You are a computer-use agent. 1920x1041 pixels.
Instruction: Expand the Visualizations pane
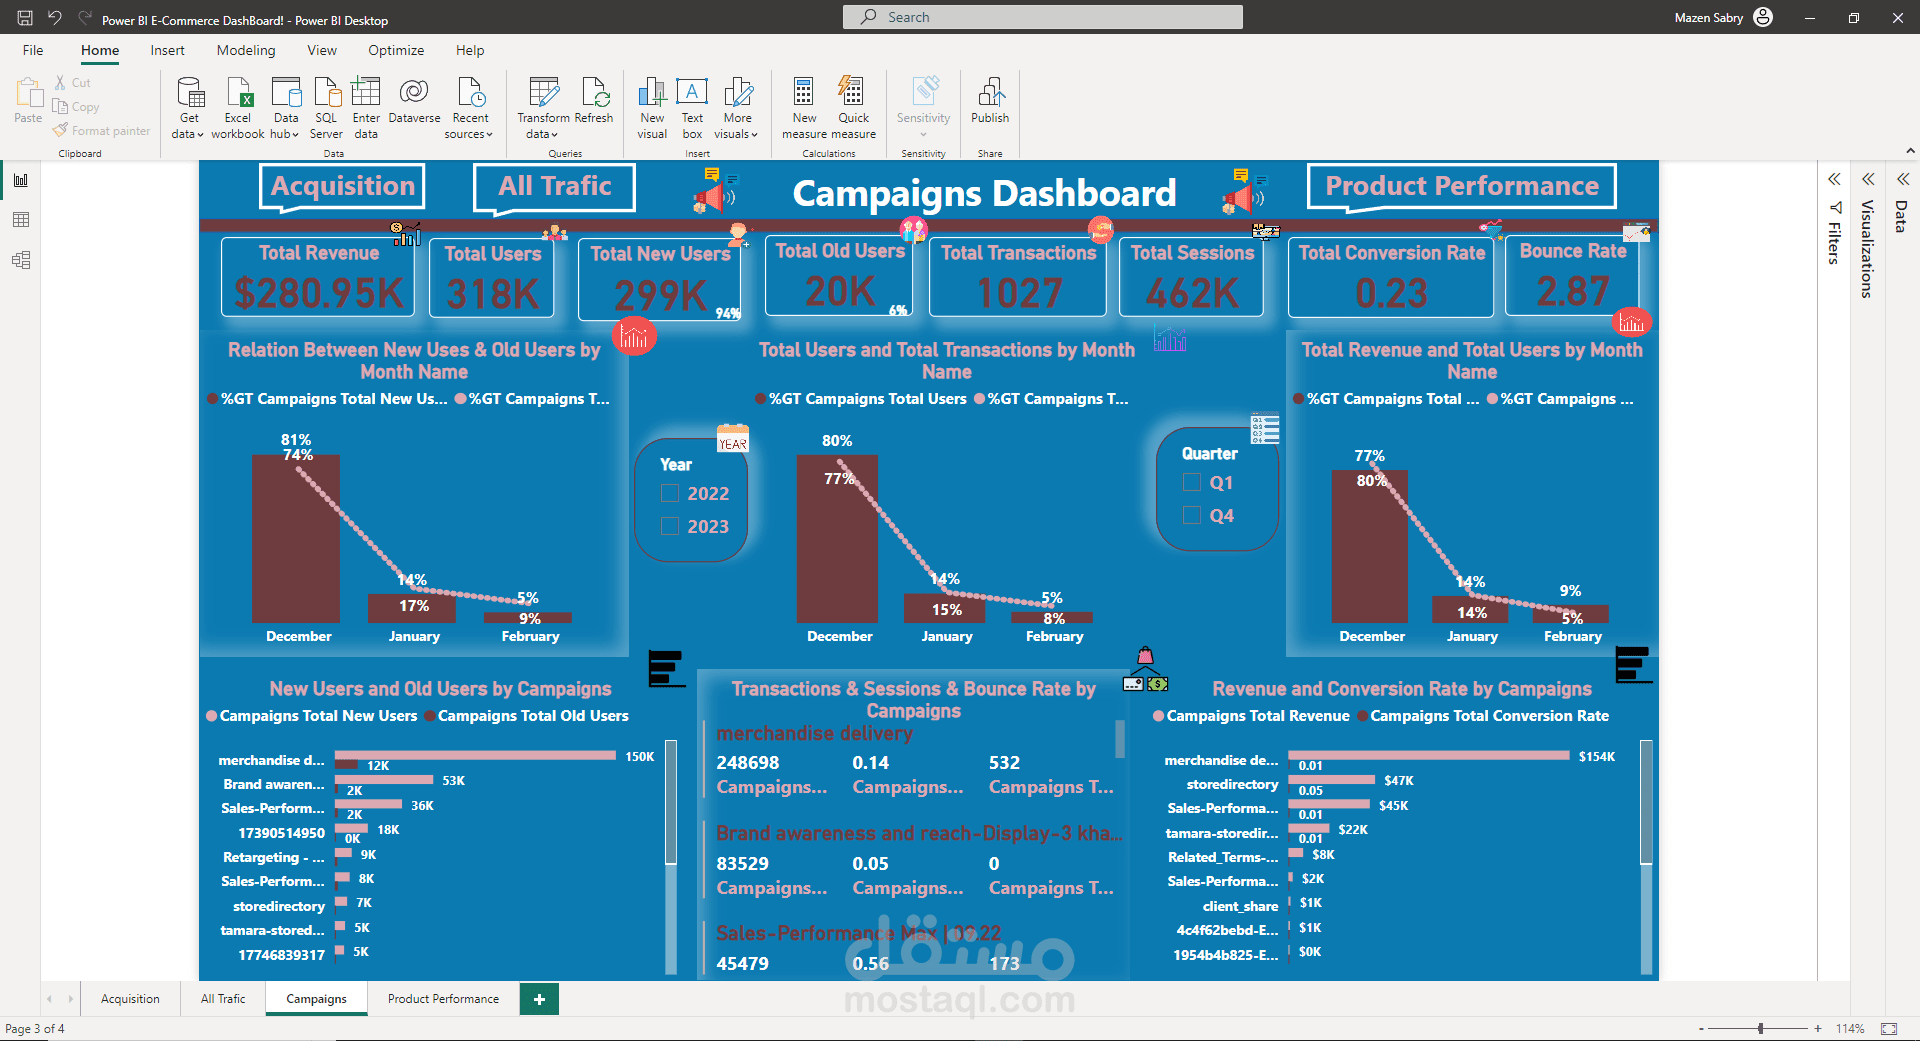coord(1867,179)
